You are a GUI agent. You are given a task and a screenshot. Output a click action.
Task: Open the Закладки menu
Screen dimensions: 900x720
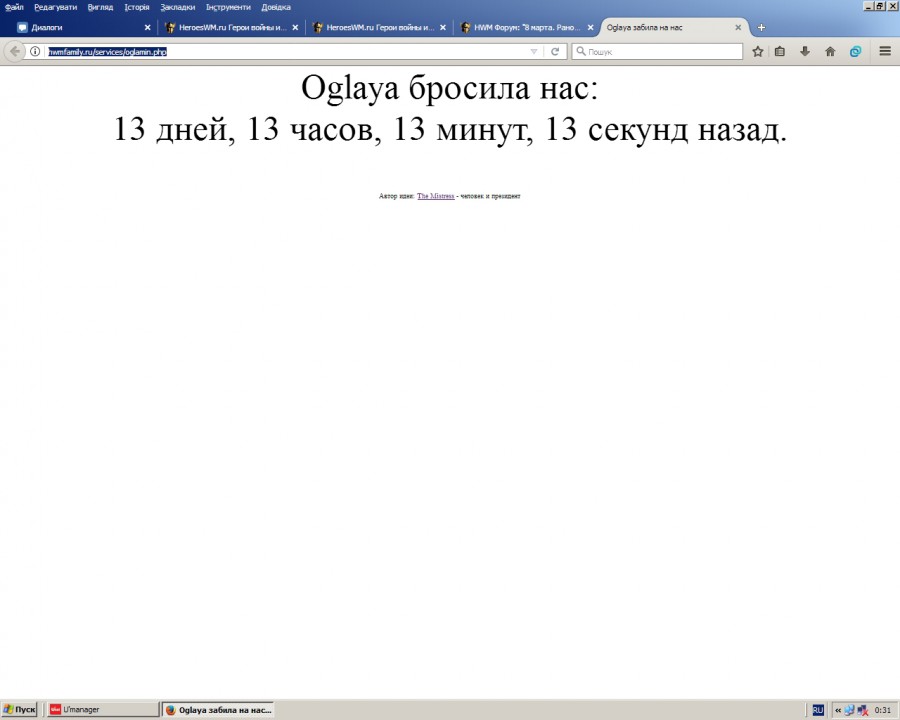tap(178, 7)
